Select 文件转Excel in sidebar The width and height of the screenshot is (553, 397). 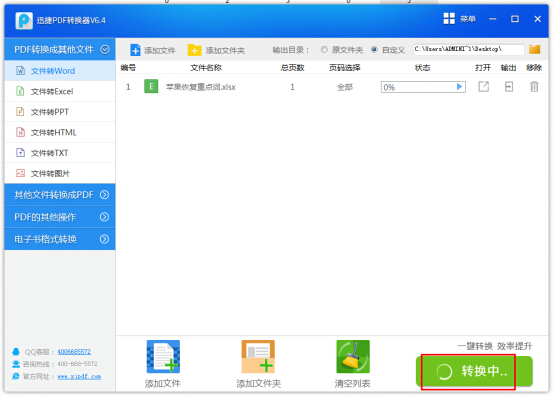60,91
